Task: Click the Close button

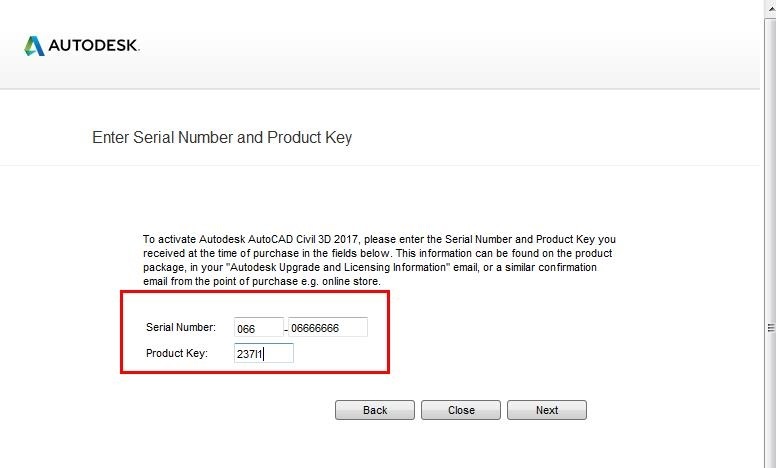Action: 461,410
